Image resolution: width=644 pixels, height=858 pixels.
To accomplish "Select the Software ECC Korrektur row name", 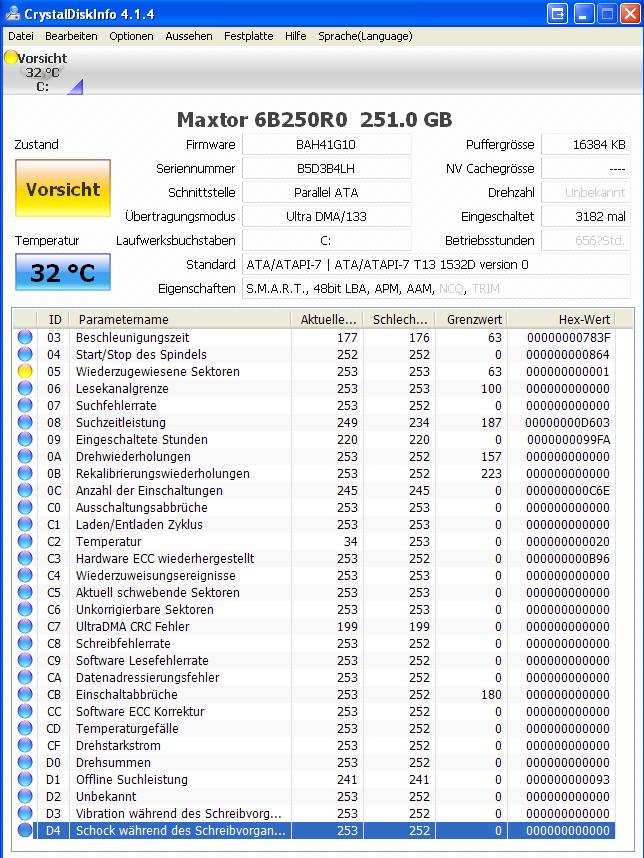I will pos(140,711).
